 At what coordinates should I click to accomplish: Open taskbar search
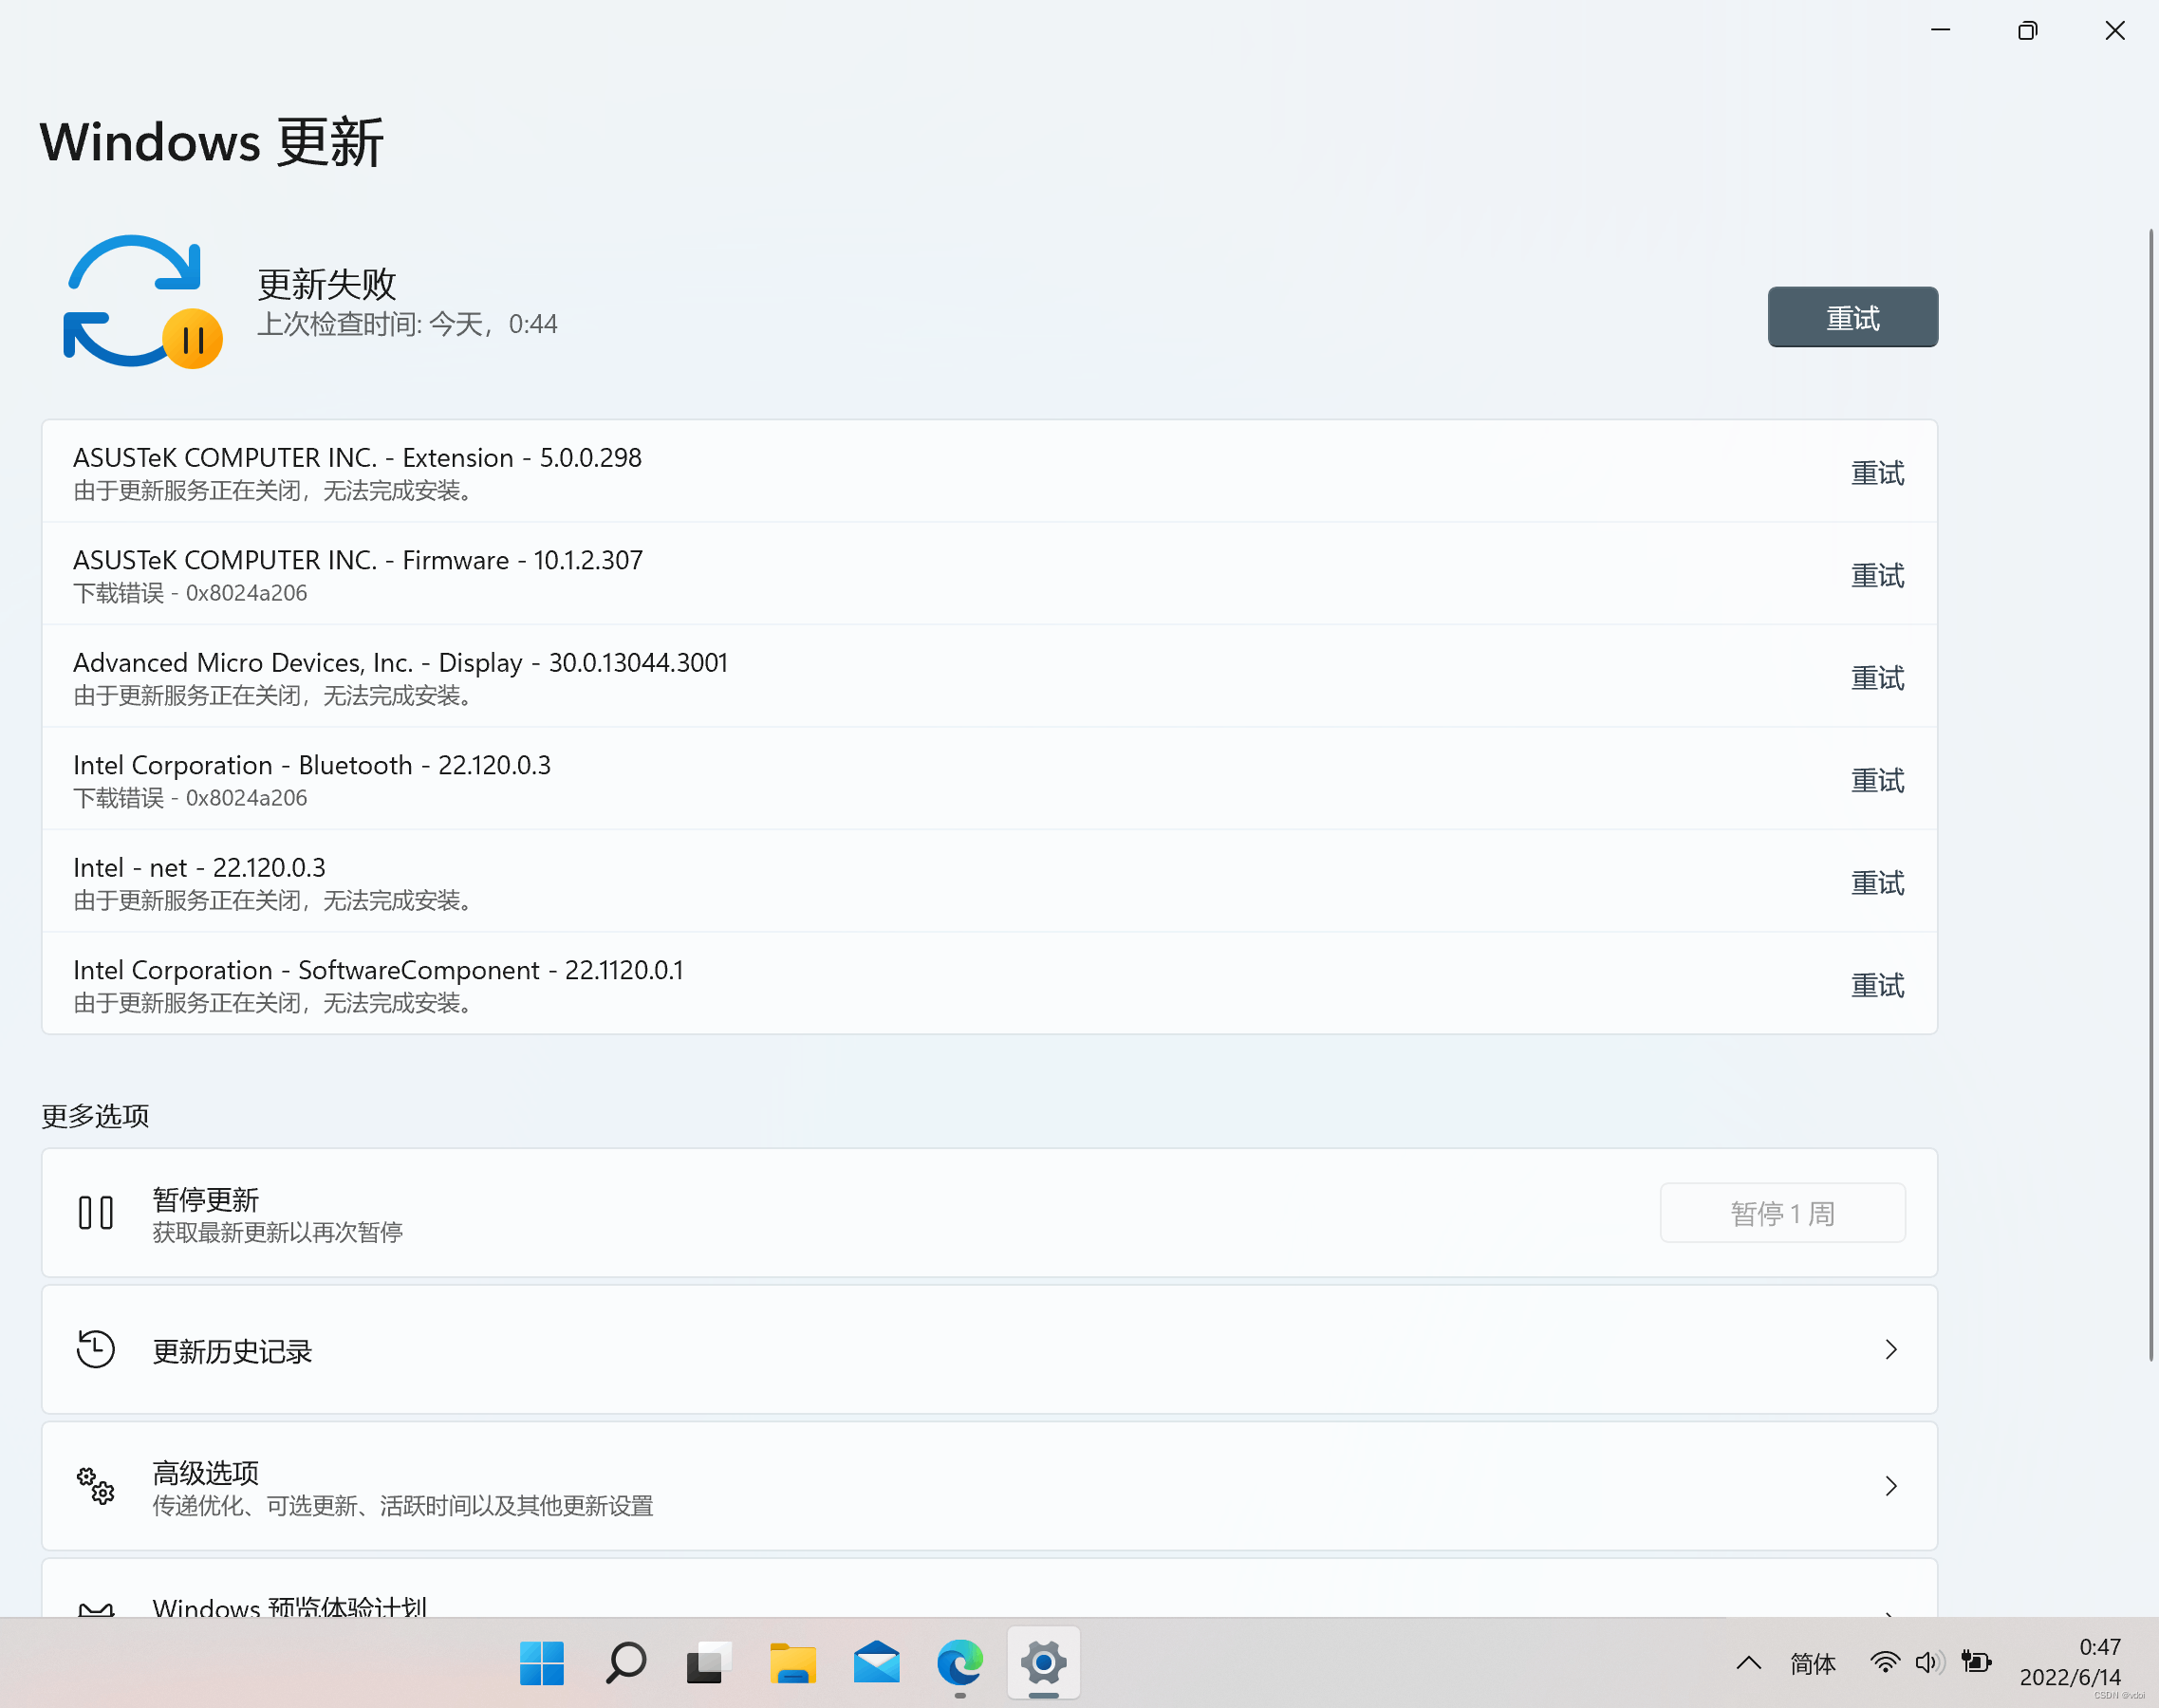[626, 1663]
